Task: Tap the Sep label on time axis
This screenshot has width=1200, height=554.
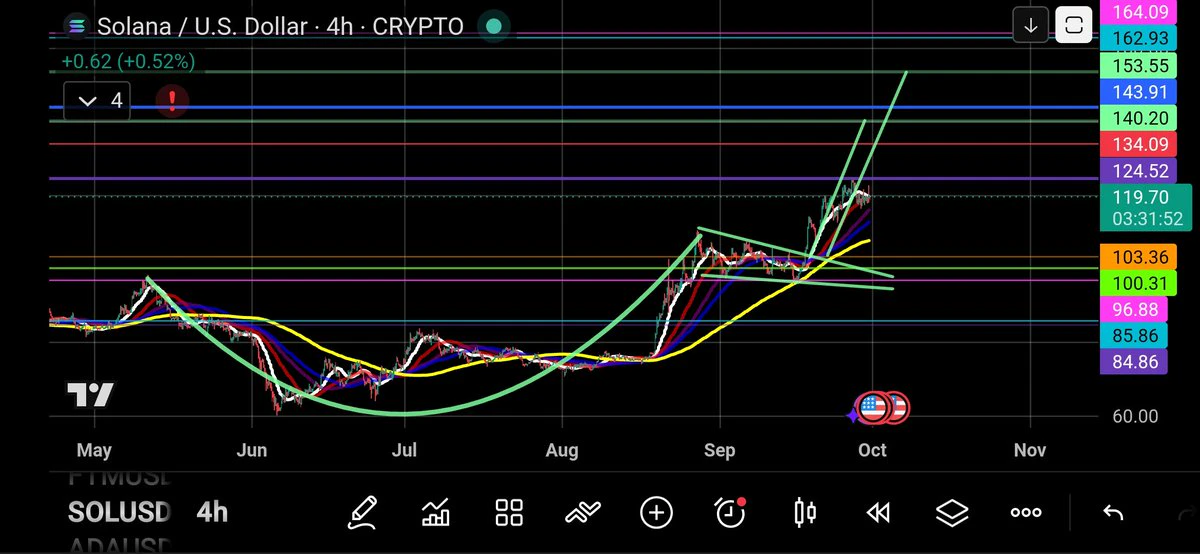Action: 719,450
